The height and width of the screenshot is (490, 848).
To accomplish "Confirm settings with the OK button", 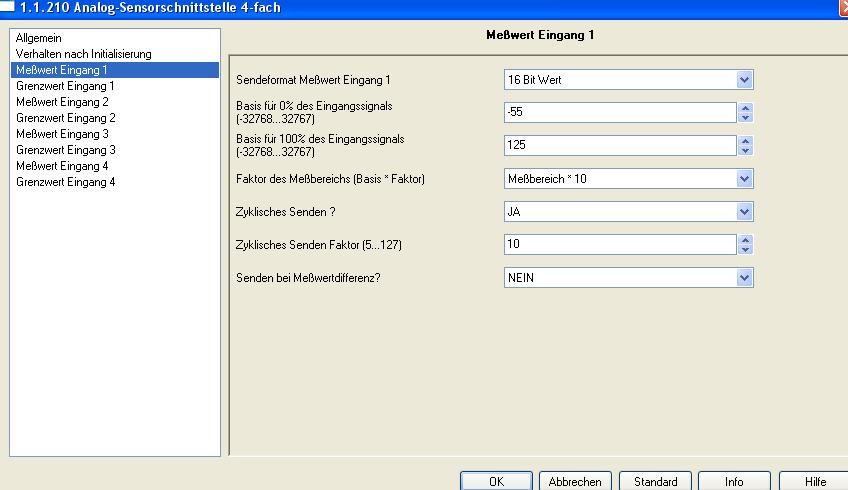I will coord(496,481).
